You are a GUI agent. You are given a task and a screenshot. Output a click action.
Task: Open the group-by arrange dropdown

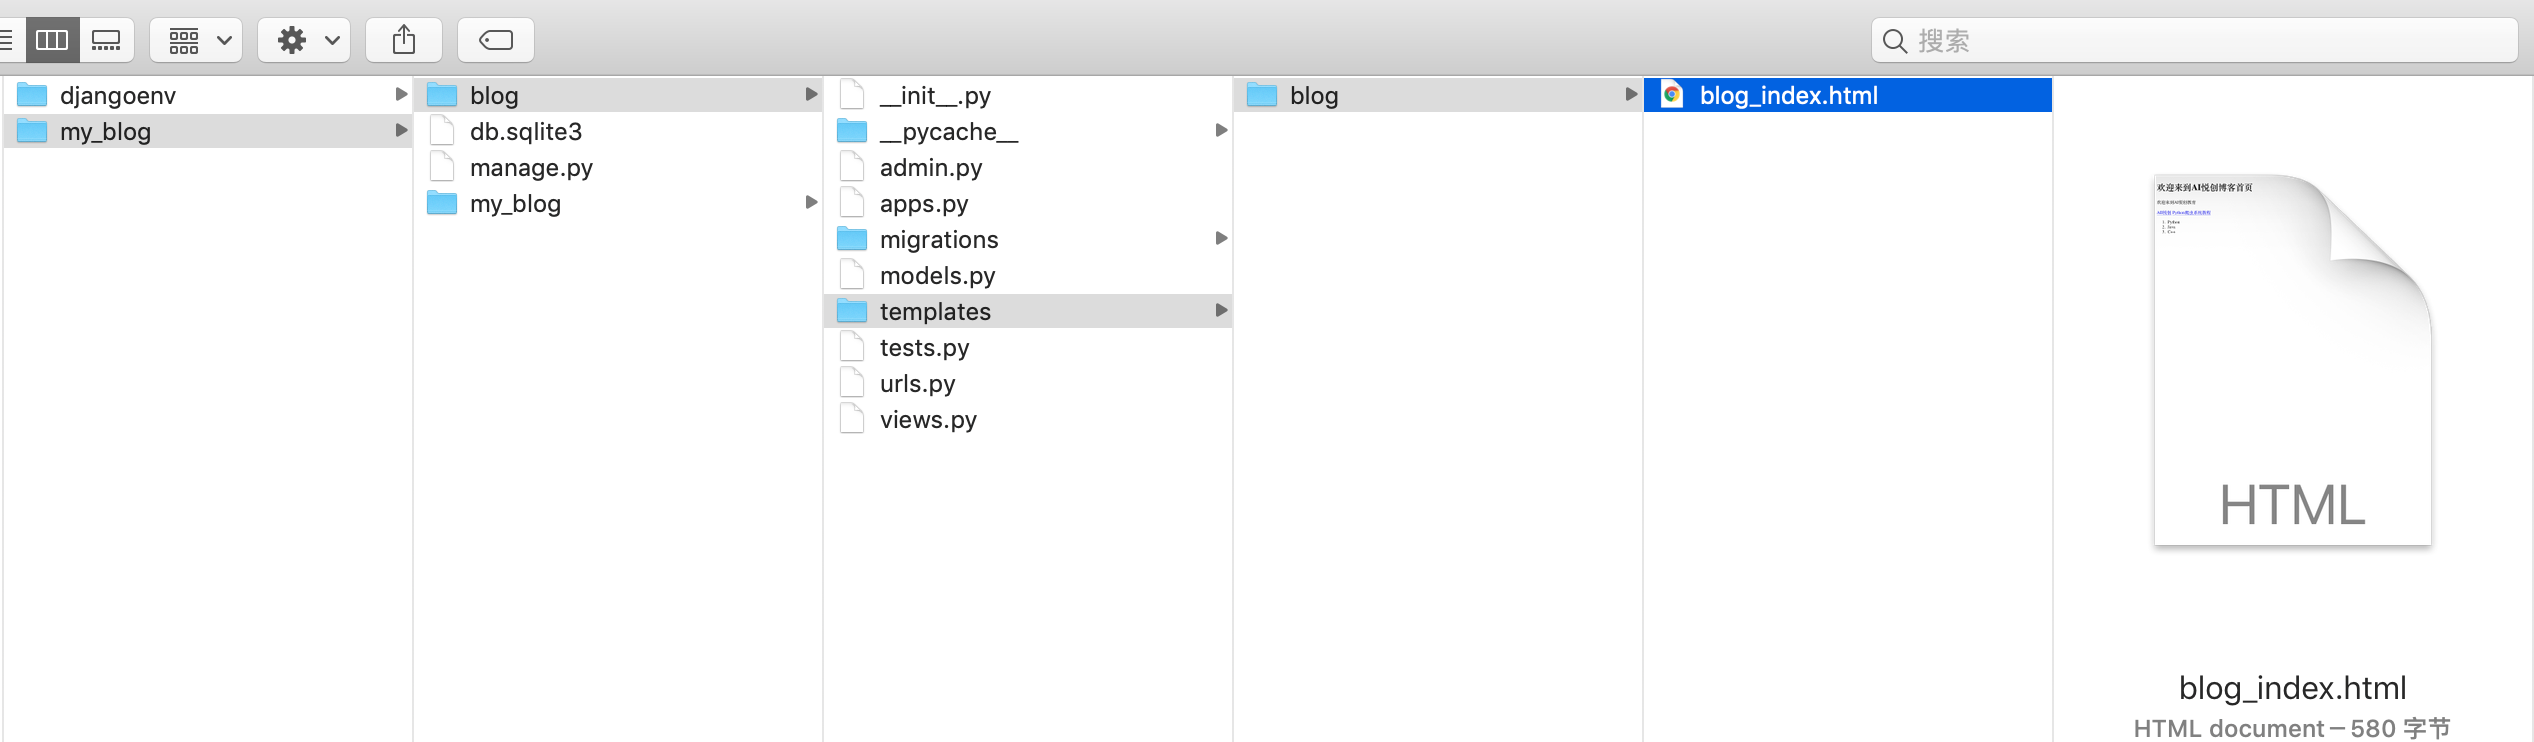(196, 40)
